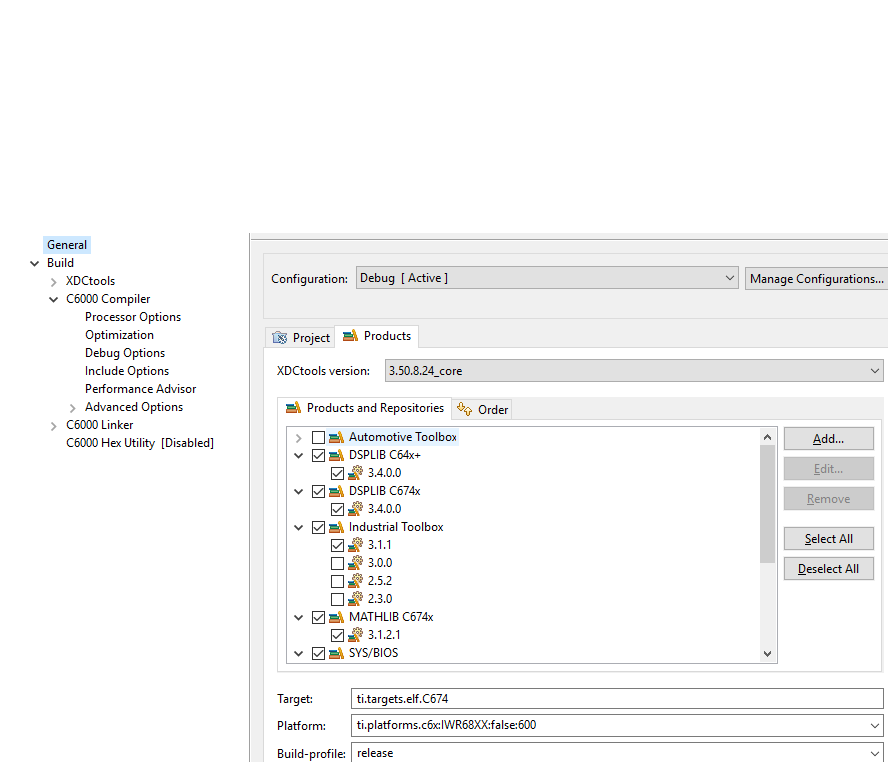Click the gear icon of Industrial Toolbox 3.1.1
This screenshot has height=766, width=888.
click(x=355, y=545)
